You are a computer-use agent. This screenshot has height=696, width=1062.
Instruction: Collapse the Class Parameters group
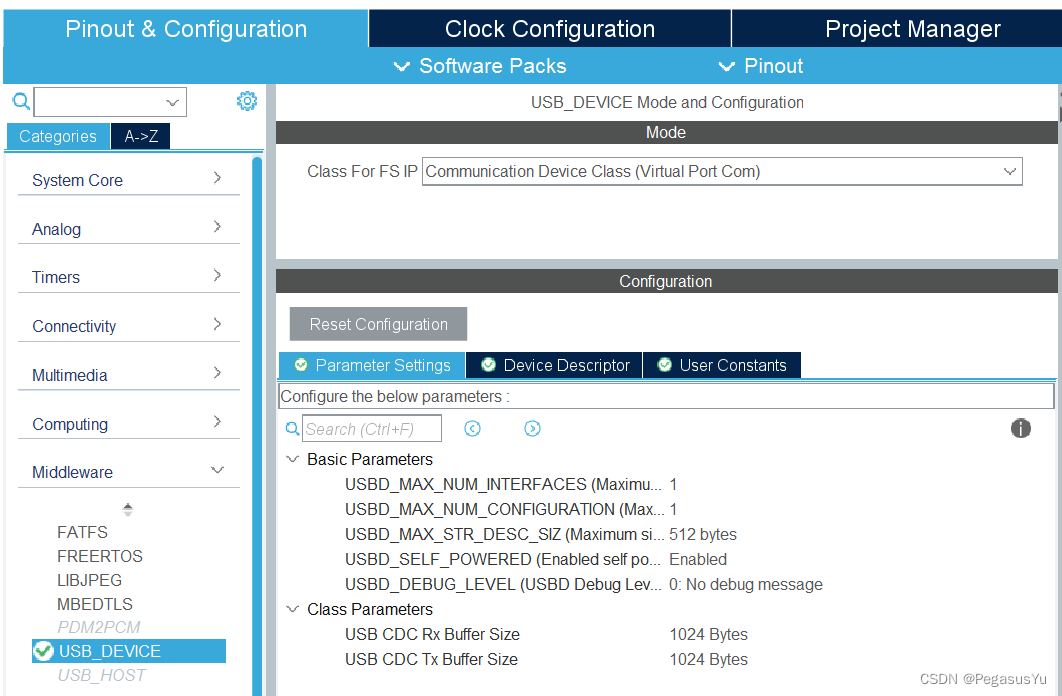tap(293, 609)
